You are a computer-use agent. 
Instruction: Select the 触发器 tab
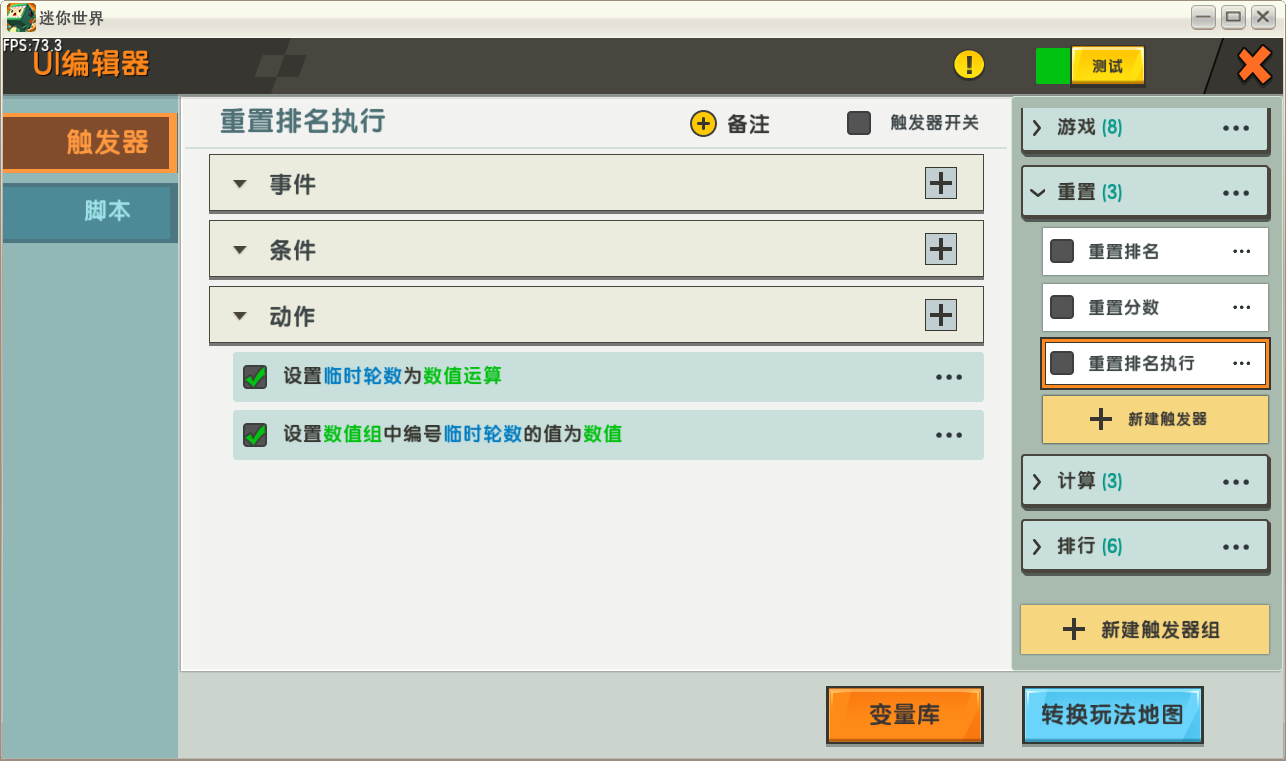90,143
